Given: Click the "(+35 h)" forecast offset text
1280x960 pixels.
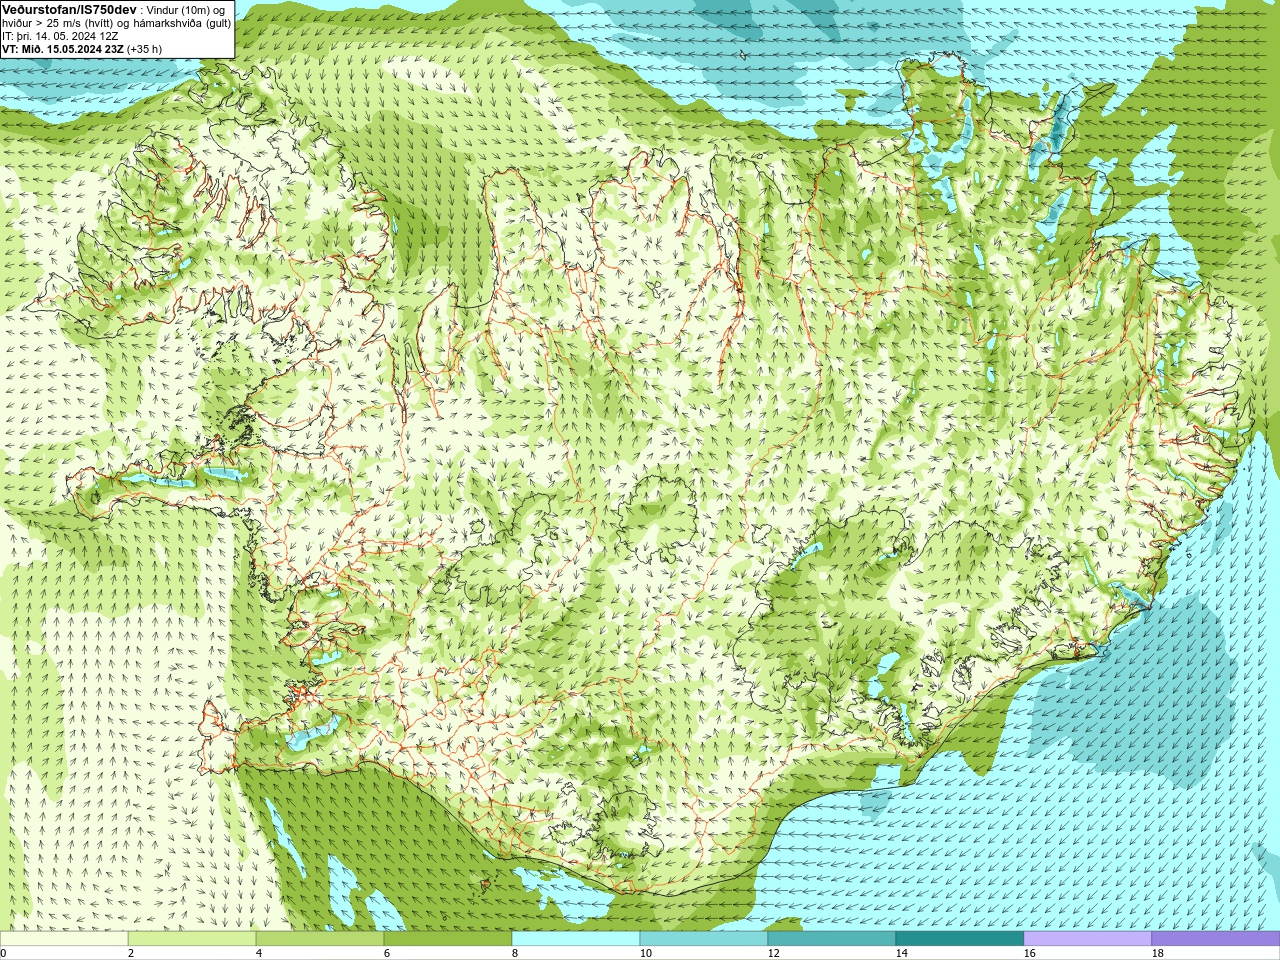Looking at the screenshot, I should [x=145, y=49].
